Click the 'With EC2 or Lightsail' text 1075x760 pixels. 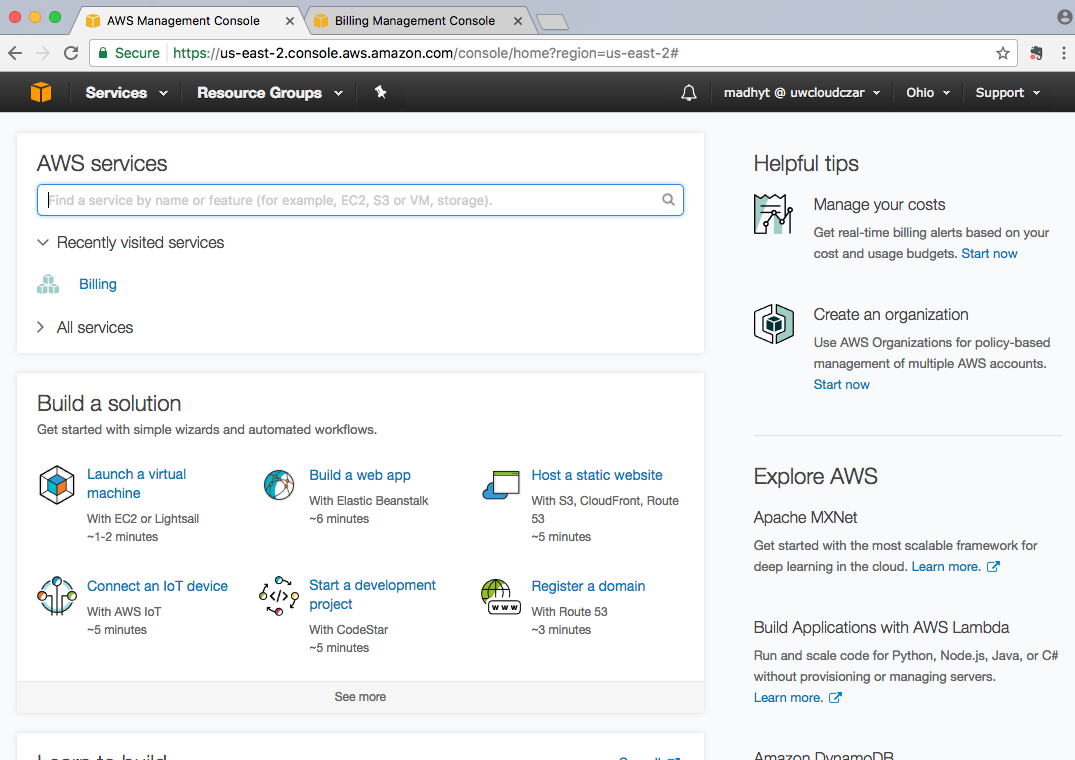click(143, 519)
